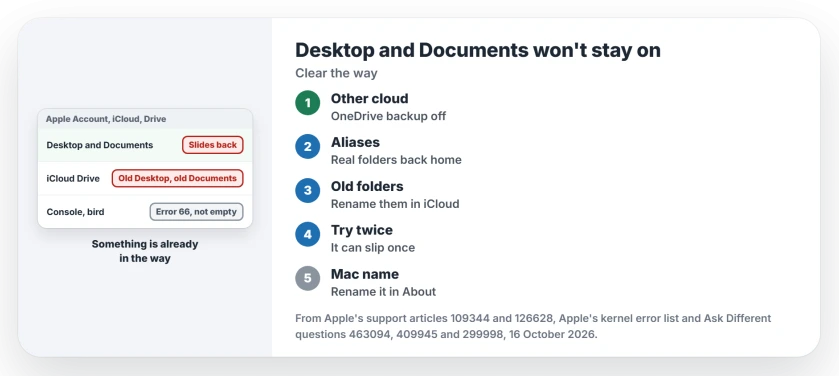Viewport: 839px width, 376px height.
Task: Click the "Old Desktop, old Documents" badge
Action: pyautogui.click(x=178, y=178)
